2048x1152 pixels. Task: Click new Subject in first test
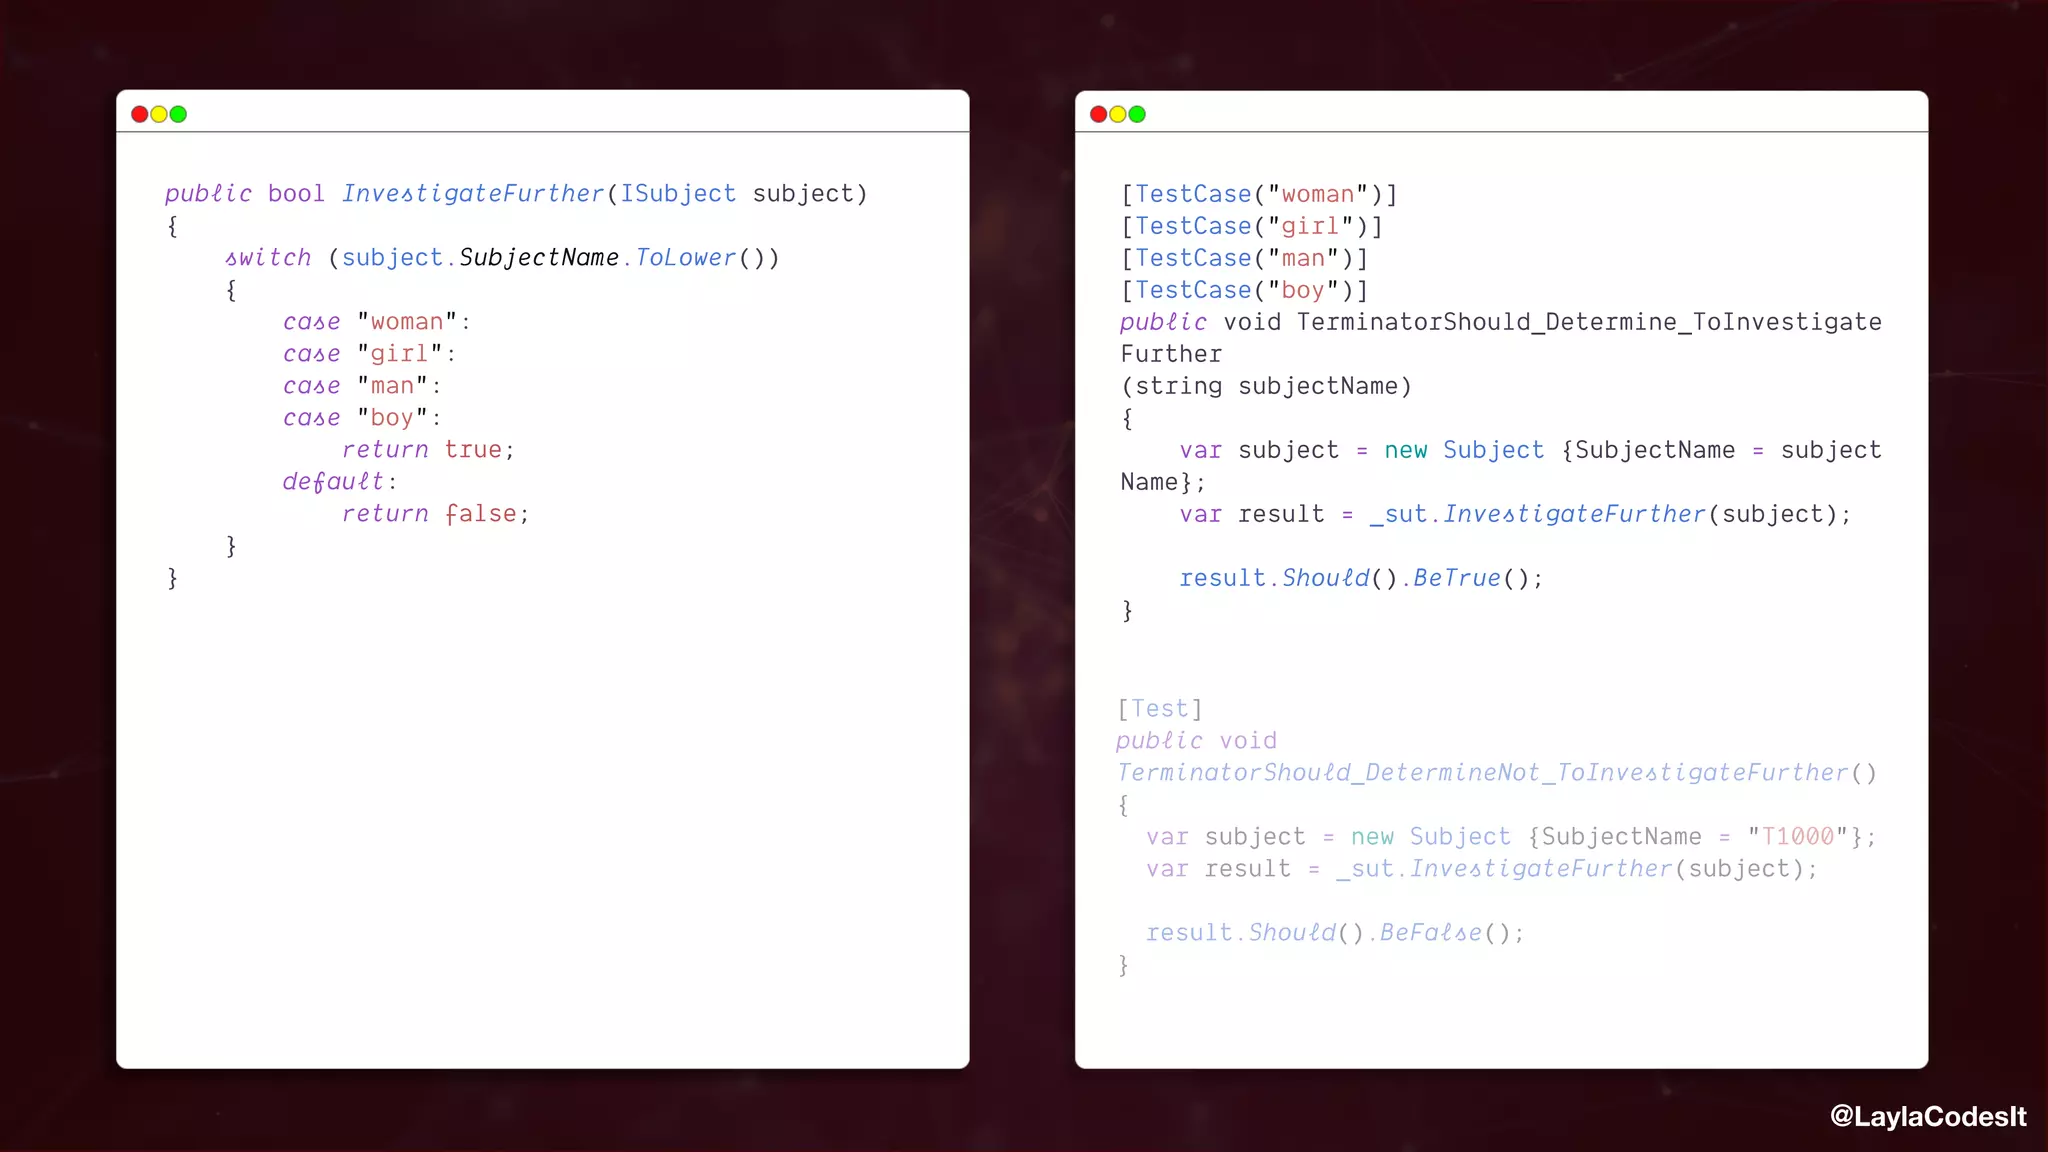point(1464,450)
